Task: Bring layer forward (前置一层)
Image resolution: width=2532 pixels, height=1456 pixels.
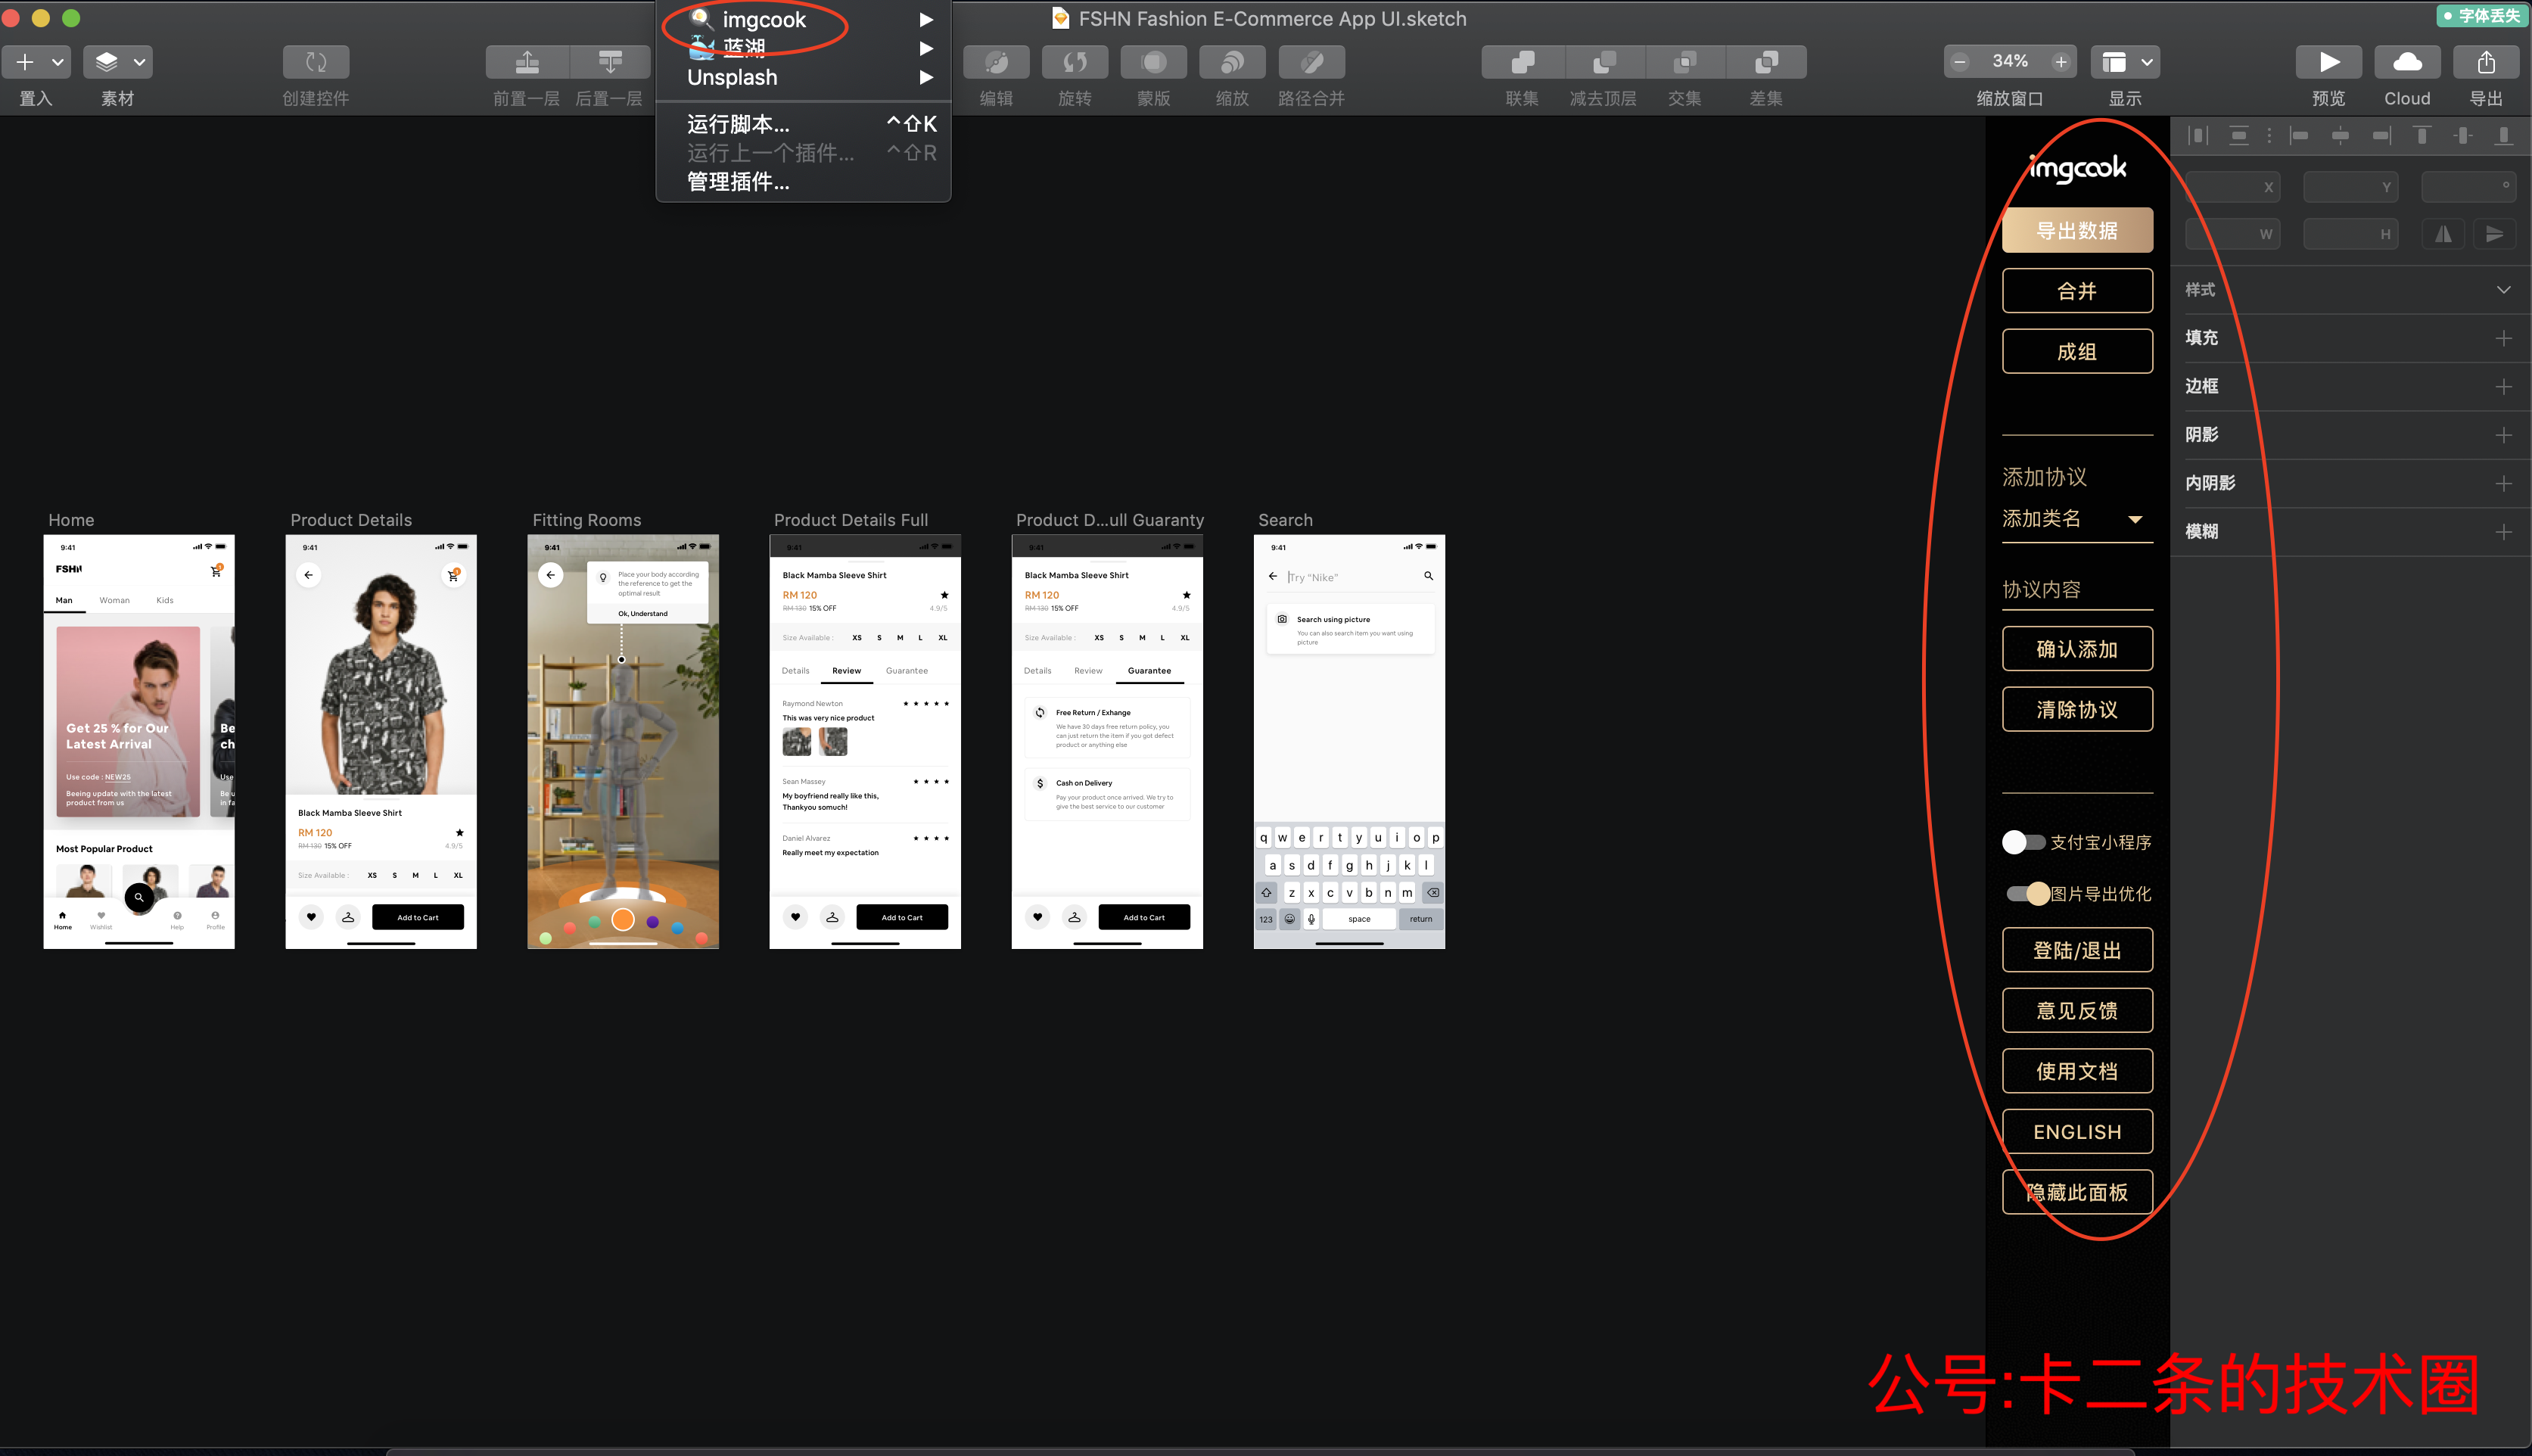Action: click(x=527, y=62)
